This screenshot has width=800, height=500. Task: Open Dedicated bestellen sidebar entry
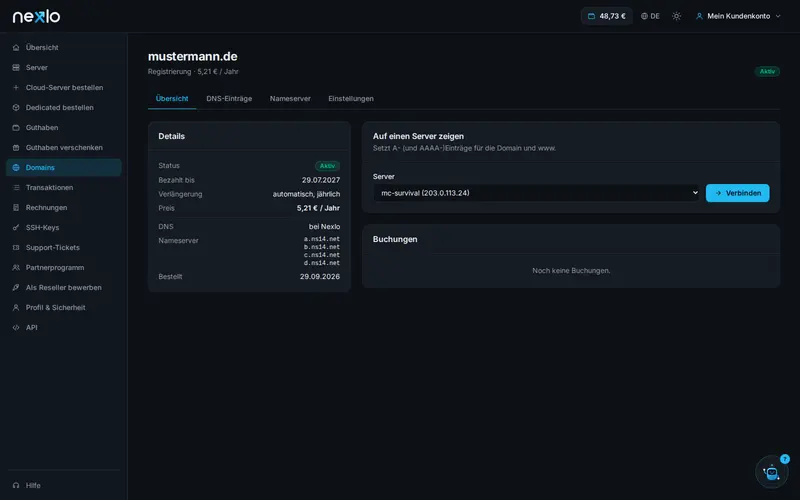click(x=64, y=108)
